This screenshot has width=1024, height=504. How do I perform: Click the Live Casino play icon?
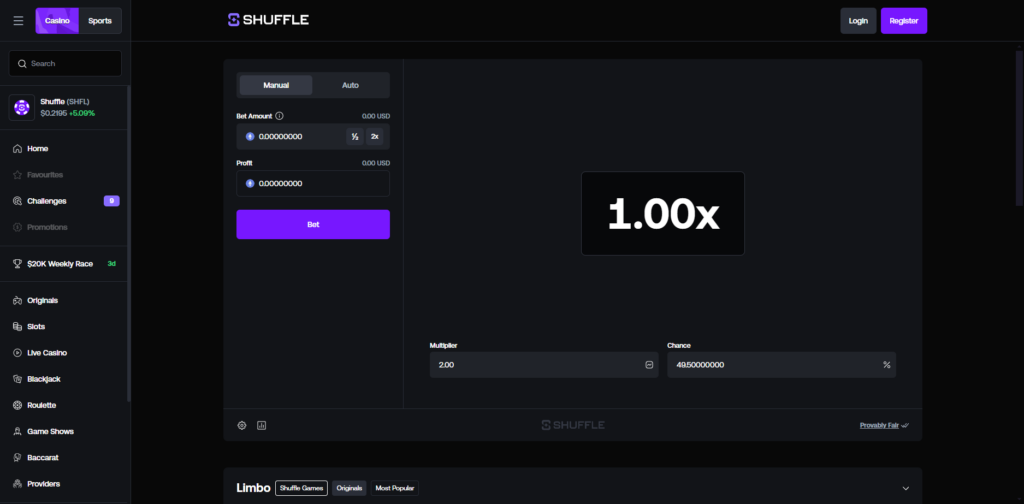coord(18,353)
